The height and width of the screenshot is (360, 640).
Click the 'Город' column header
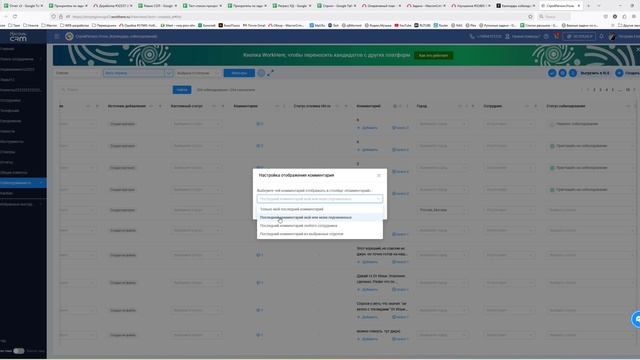coord(422,106)
